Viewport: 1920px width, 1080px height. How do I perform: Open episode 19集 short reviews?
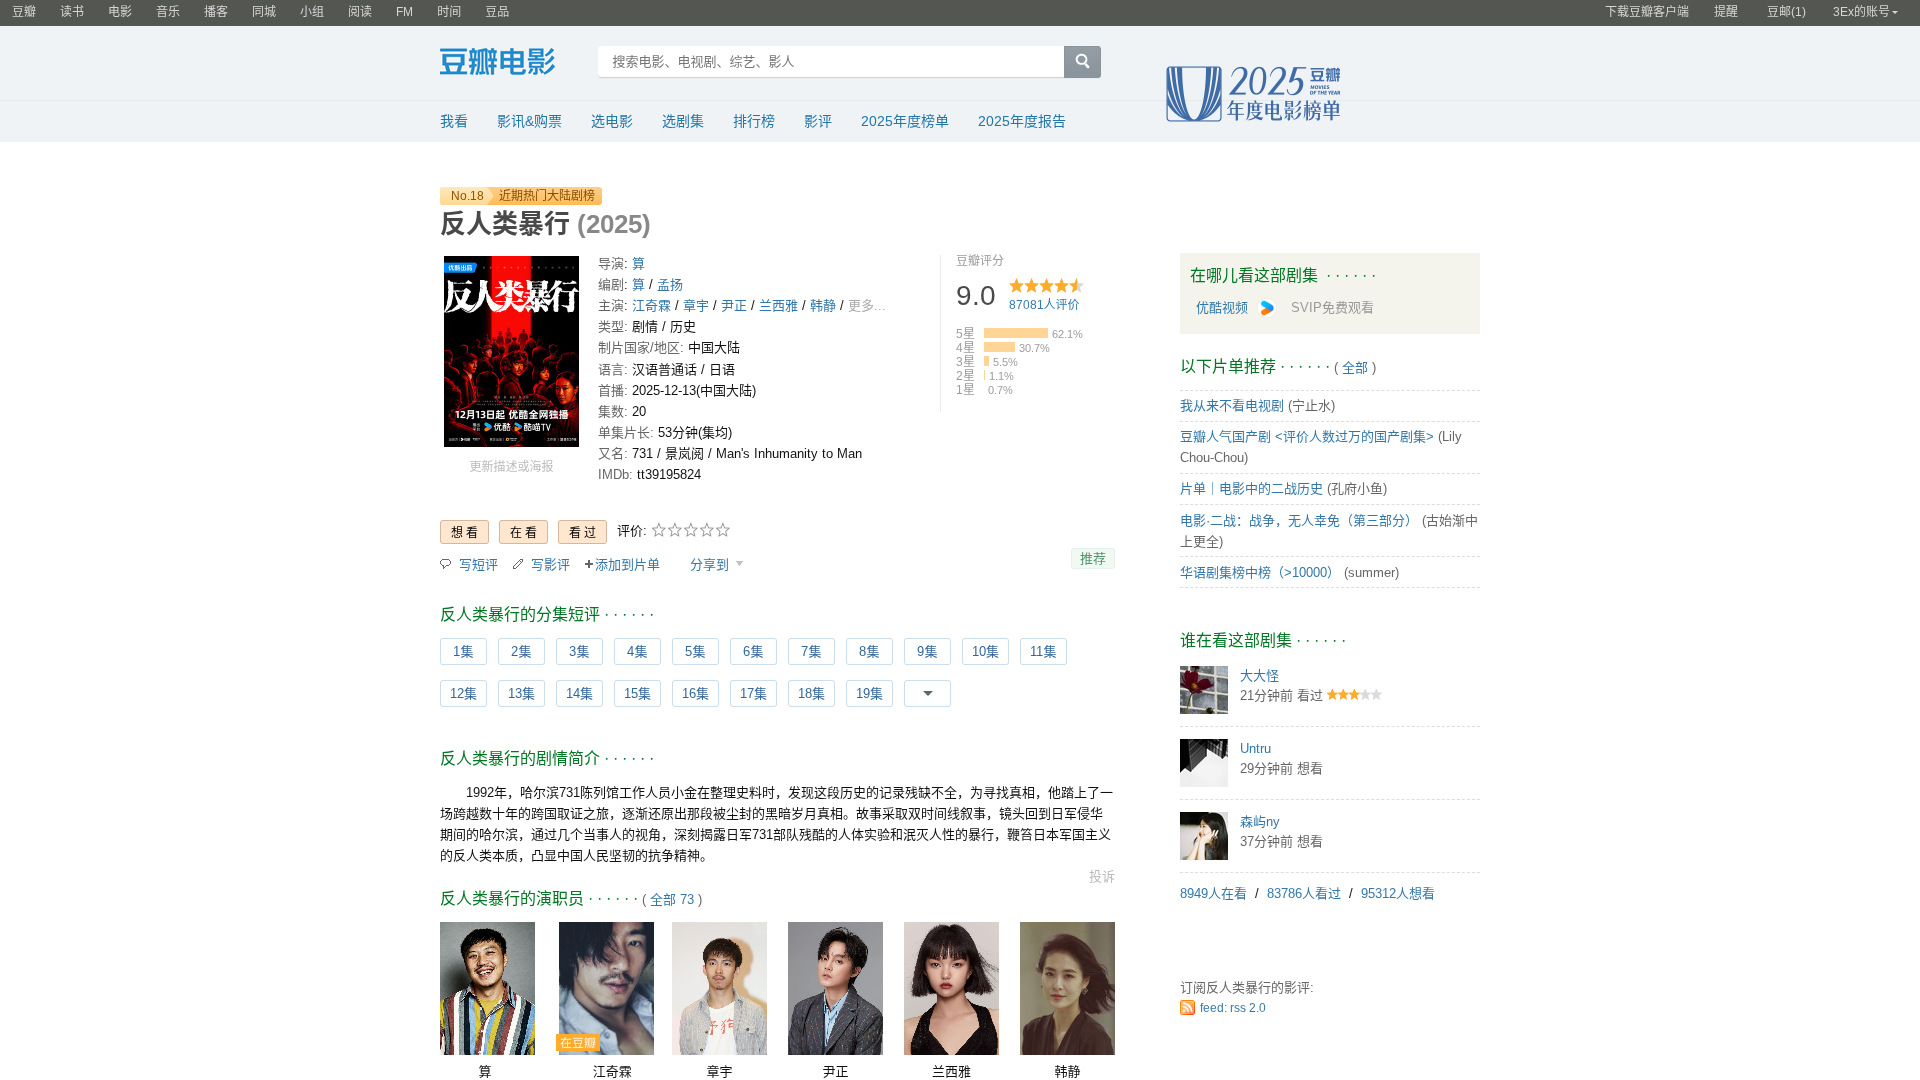tap(869, 694)
